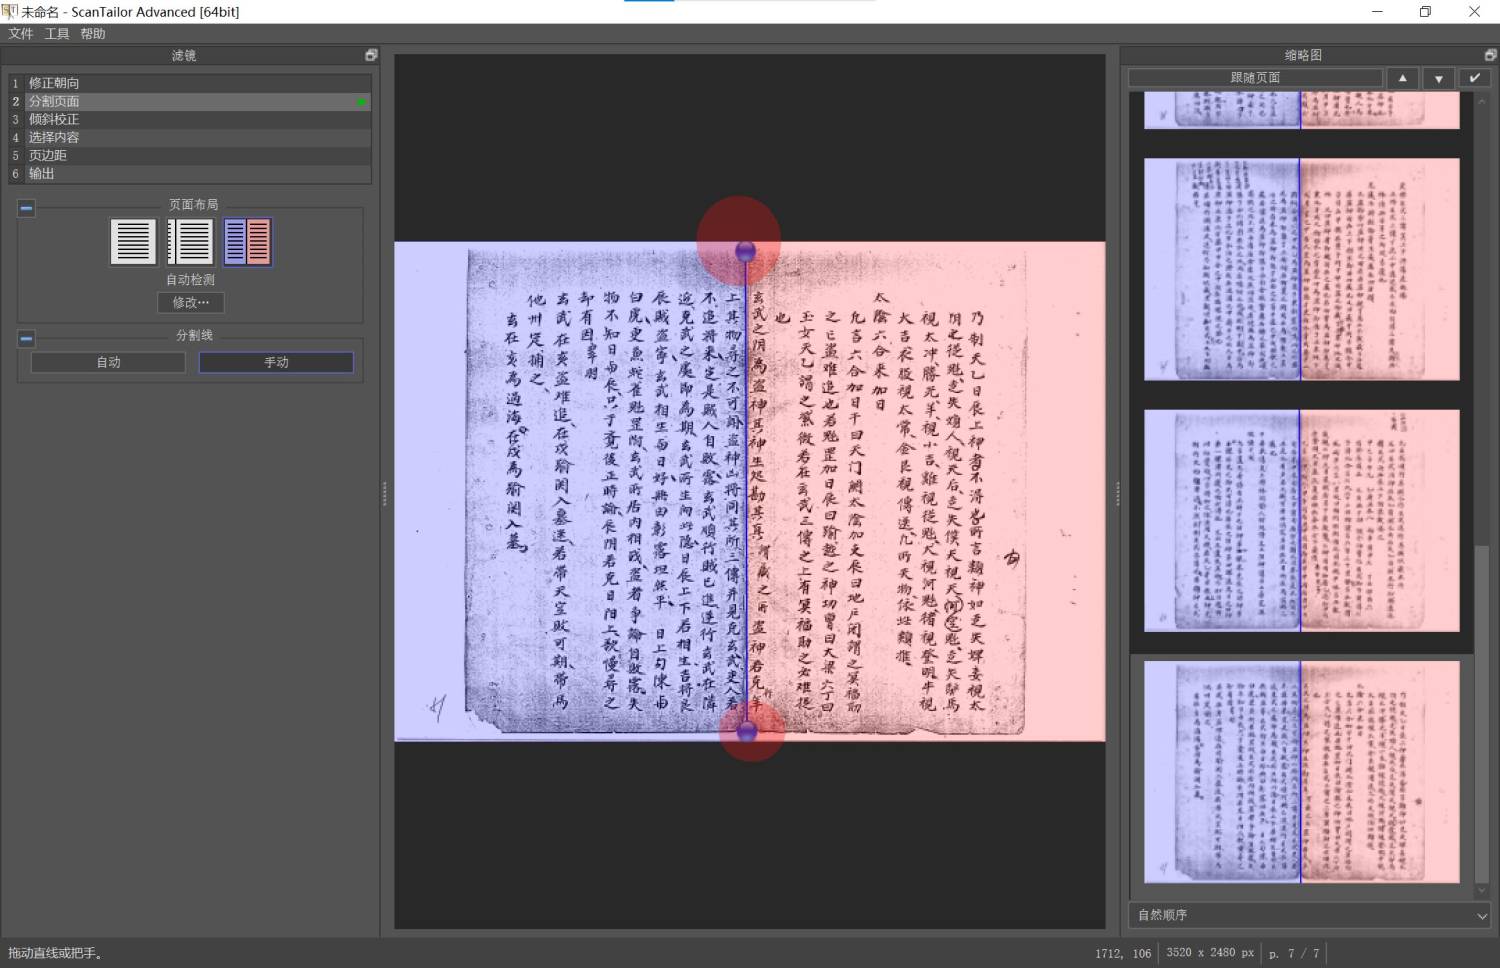The width and height of the screenshot is (1500, 968).
Task: Click the 修改… button
Action: [190, 302]
